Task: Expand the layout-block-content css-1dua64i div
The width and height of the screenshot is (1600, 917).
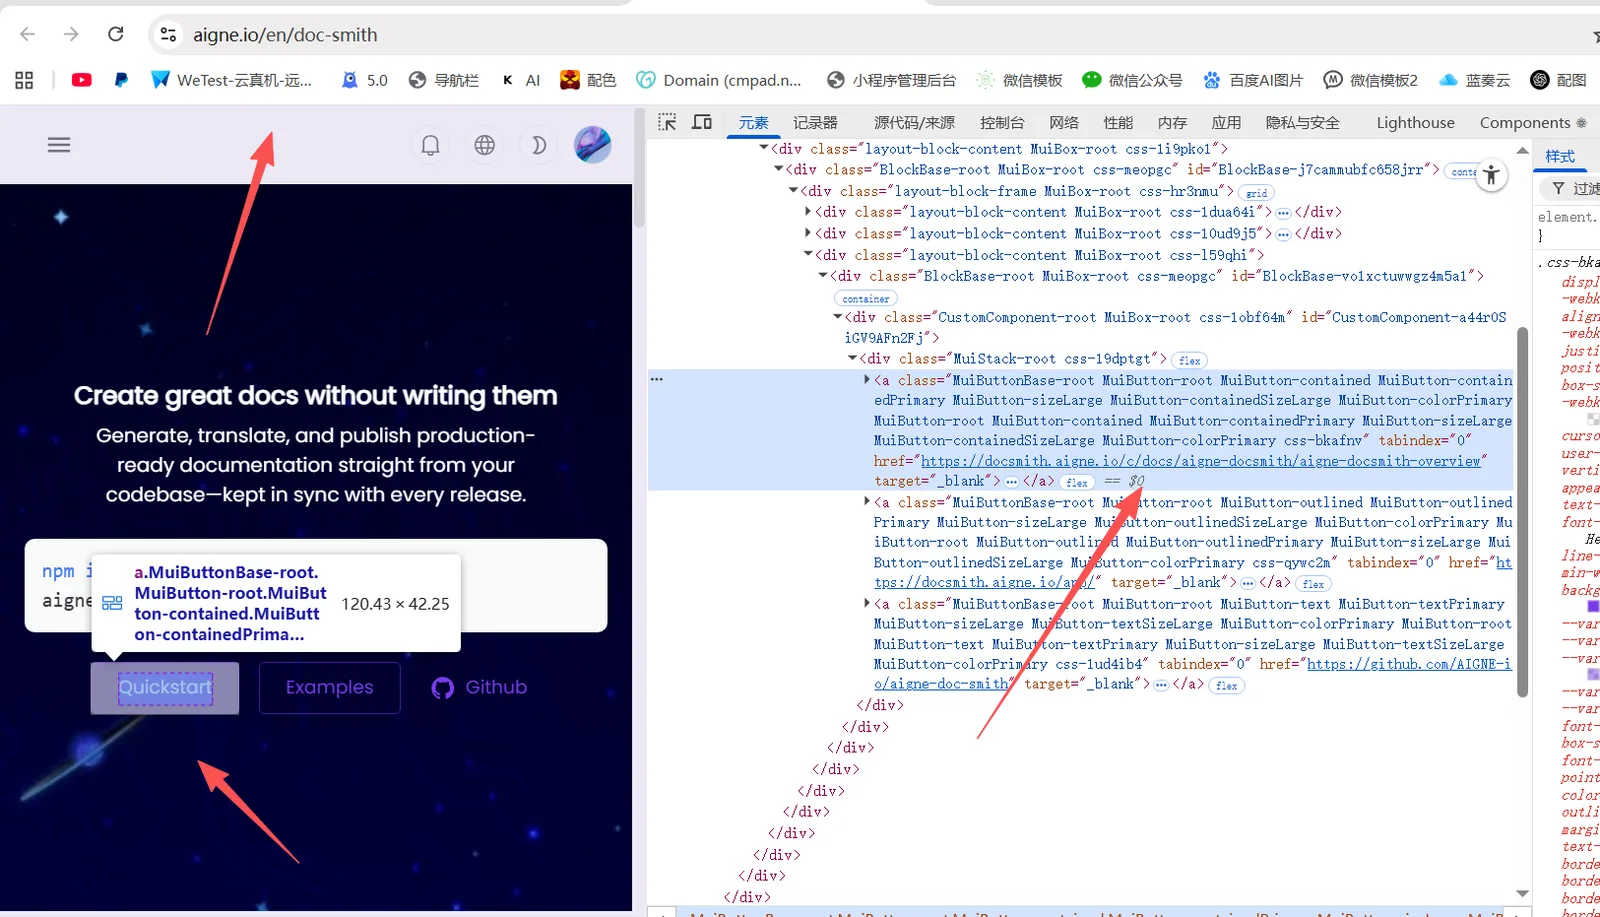Action: [x=808, y=212]
